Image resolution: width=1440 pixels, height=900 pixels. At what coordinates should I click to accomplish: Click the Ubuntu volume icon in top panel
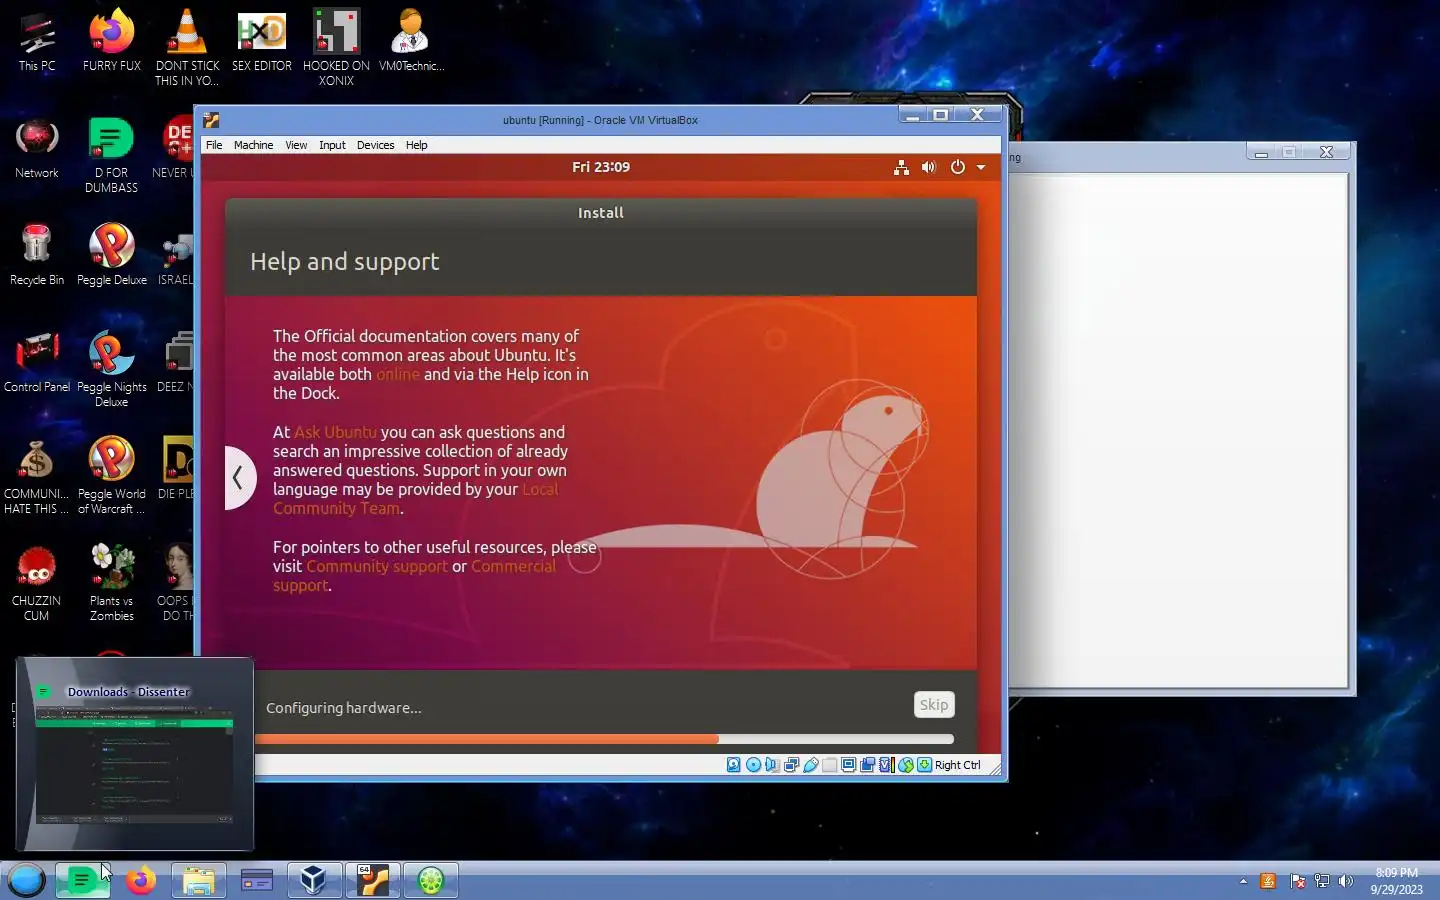click(x=929, y=167)
